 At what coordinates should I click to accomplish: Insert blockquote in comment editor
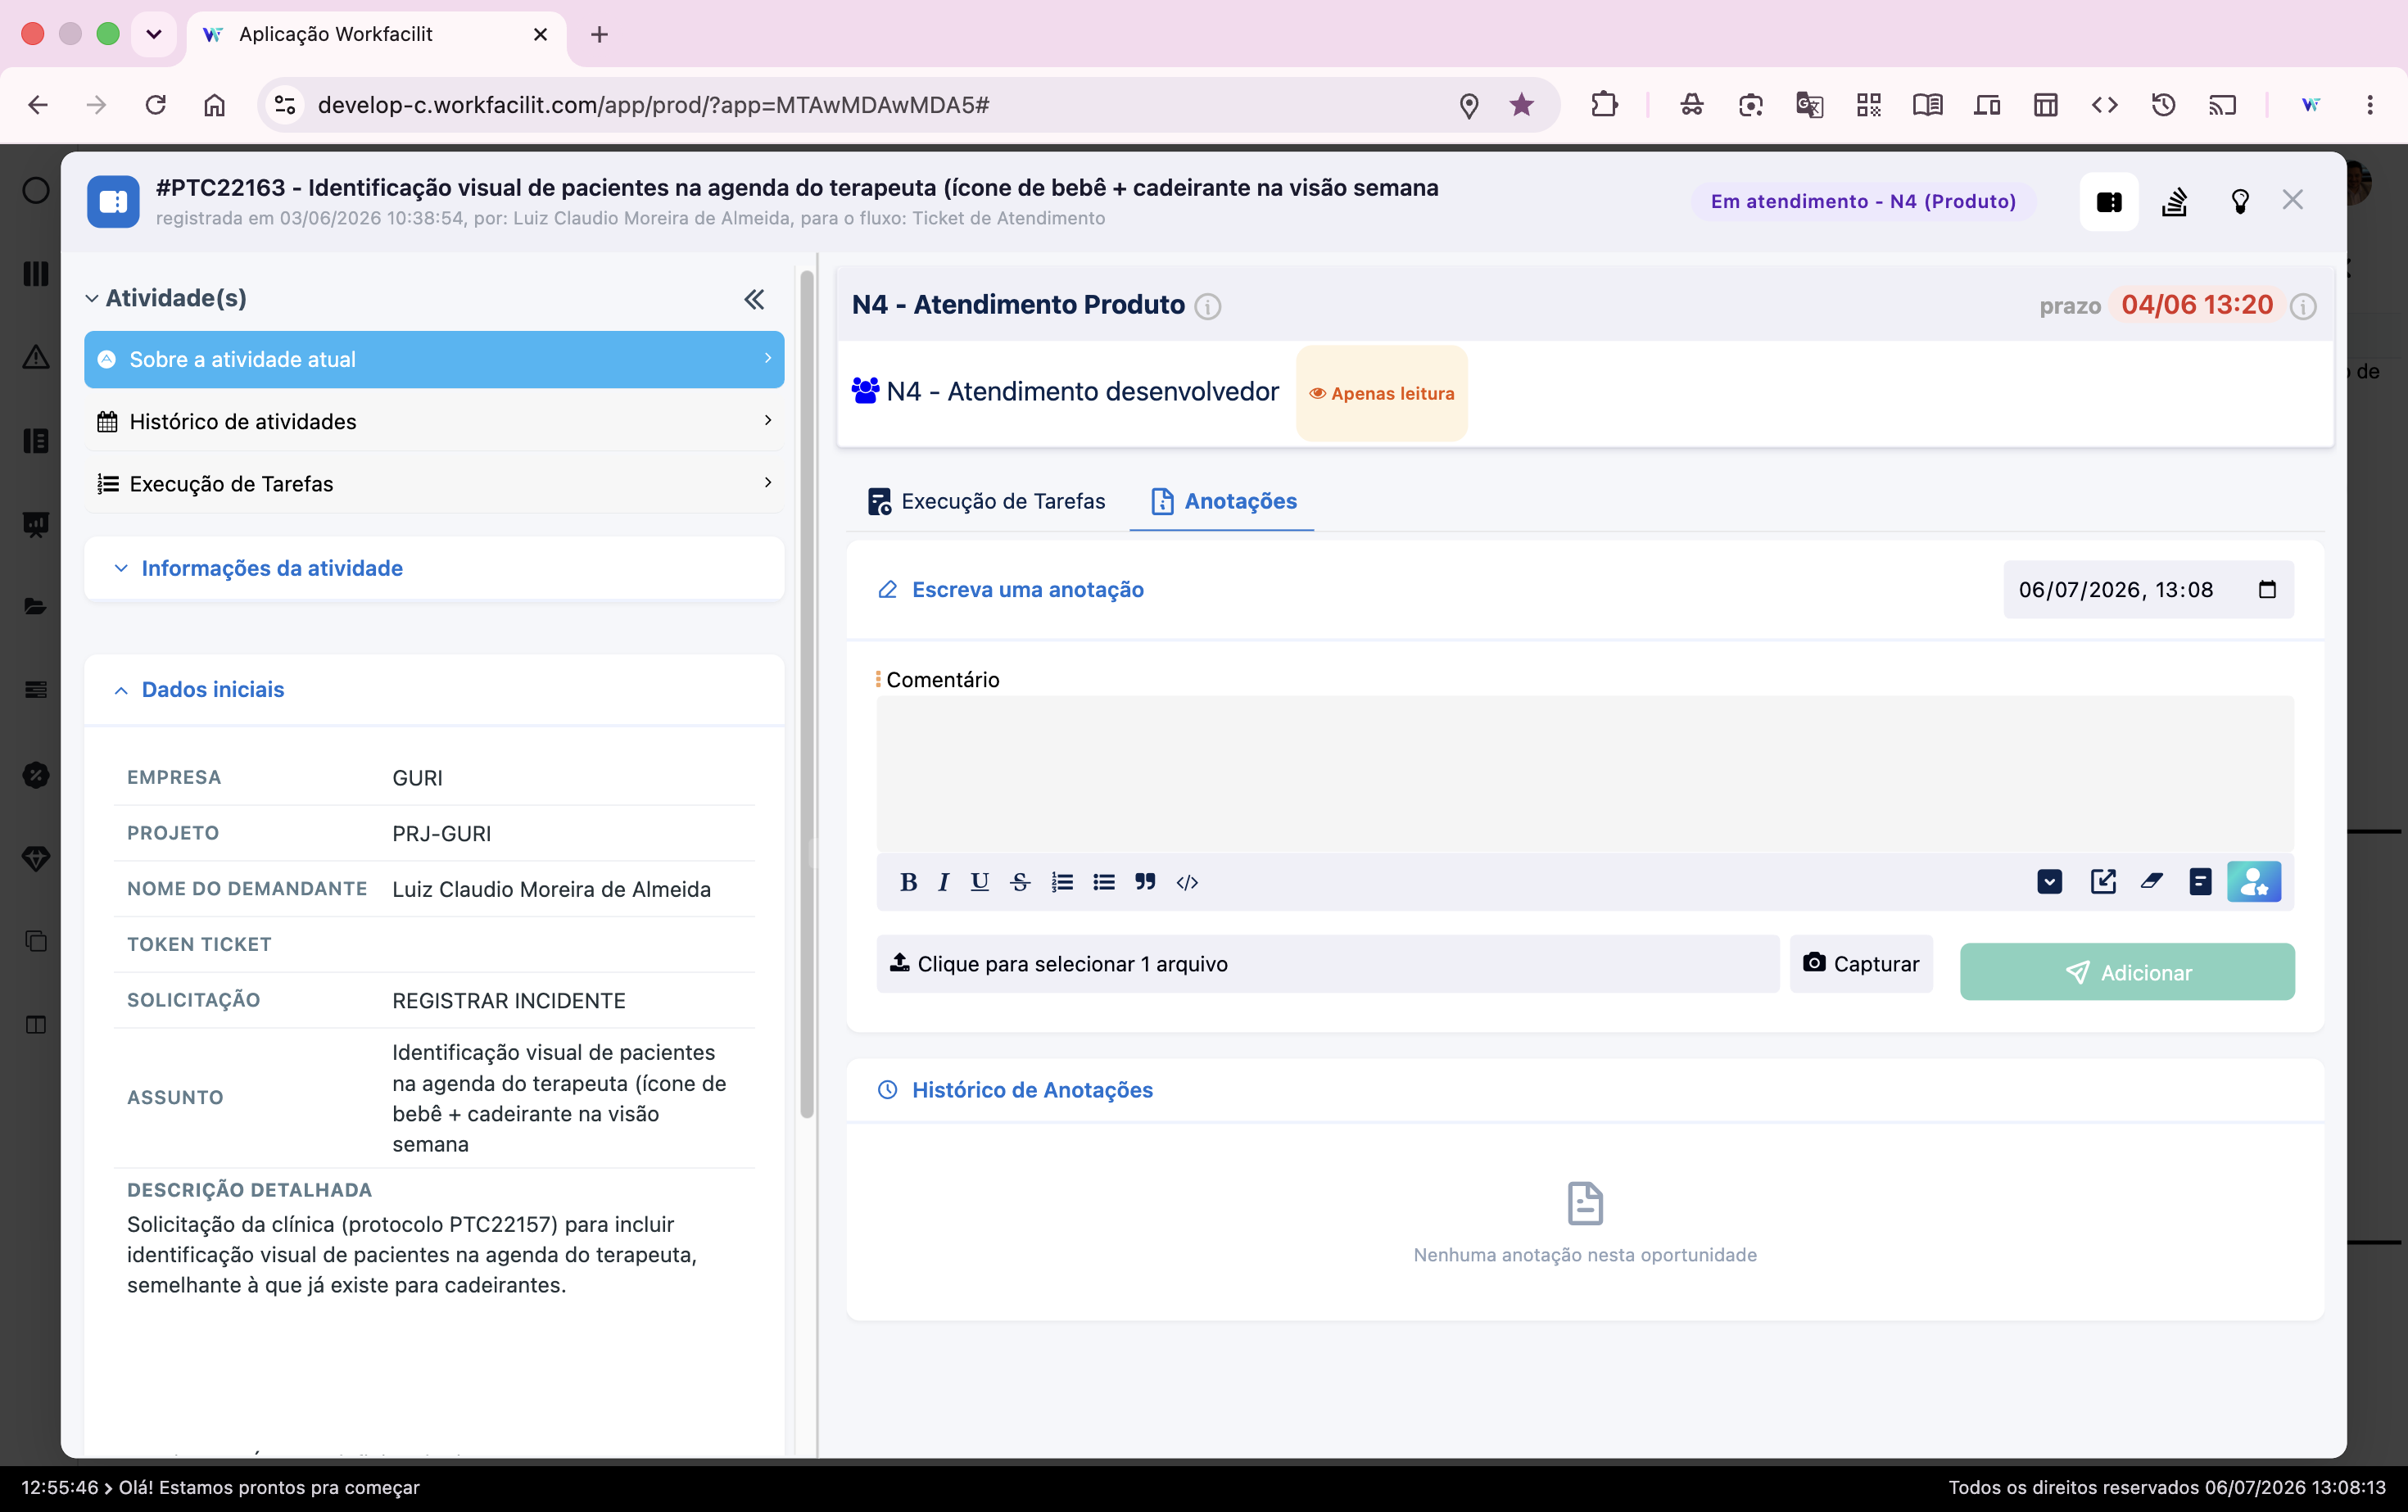click(1145, 882)
